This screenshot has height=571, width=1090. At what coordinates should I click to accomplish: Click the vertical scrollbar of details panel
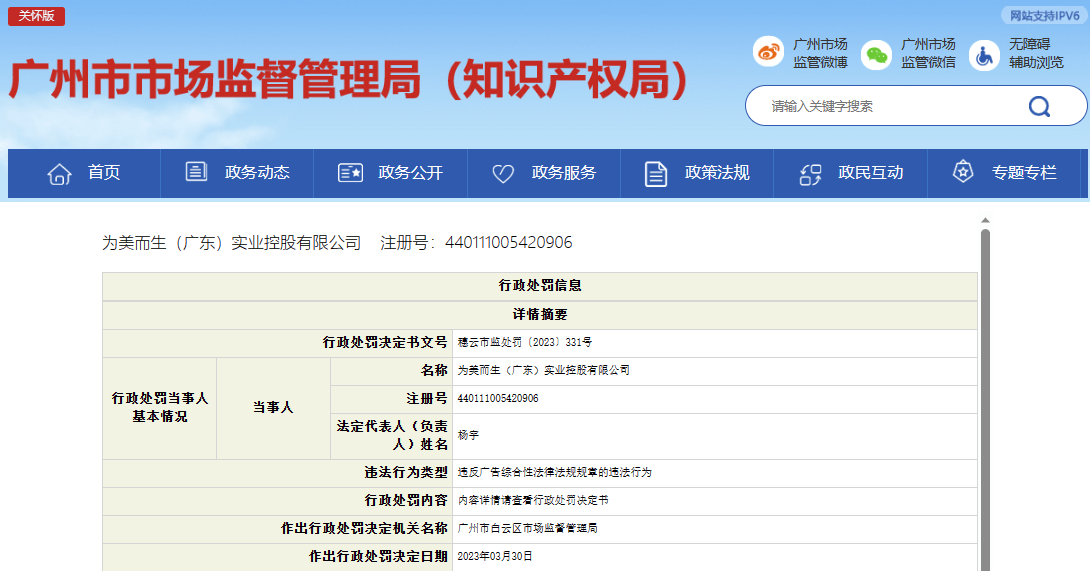pyautogui.click(x=984, y=400)
